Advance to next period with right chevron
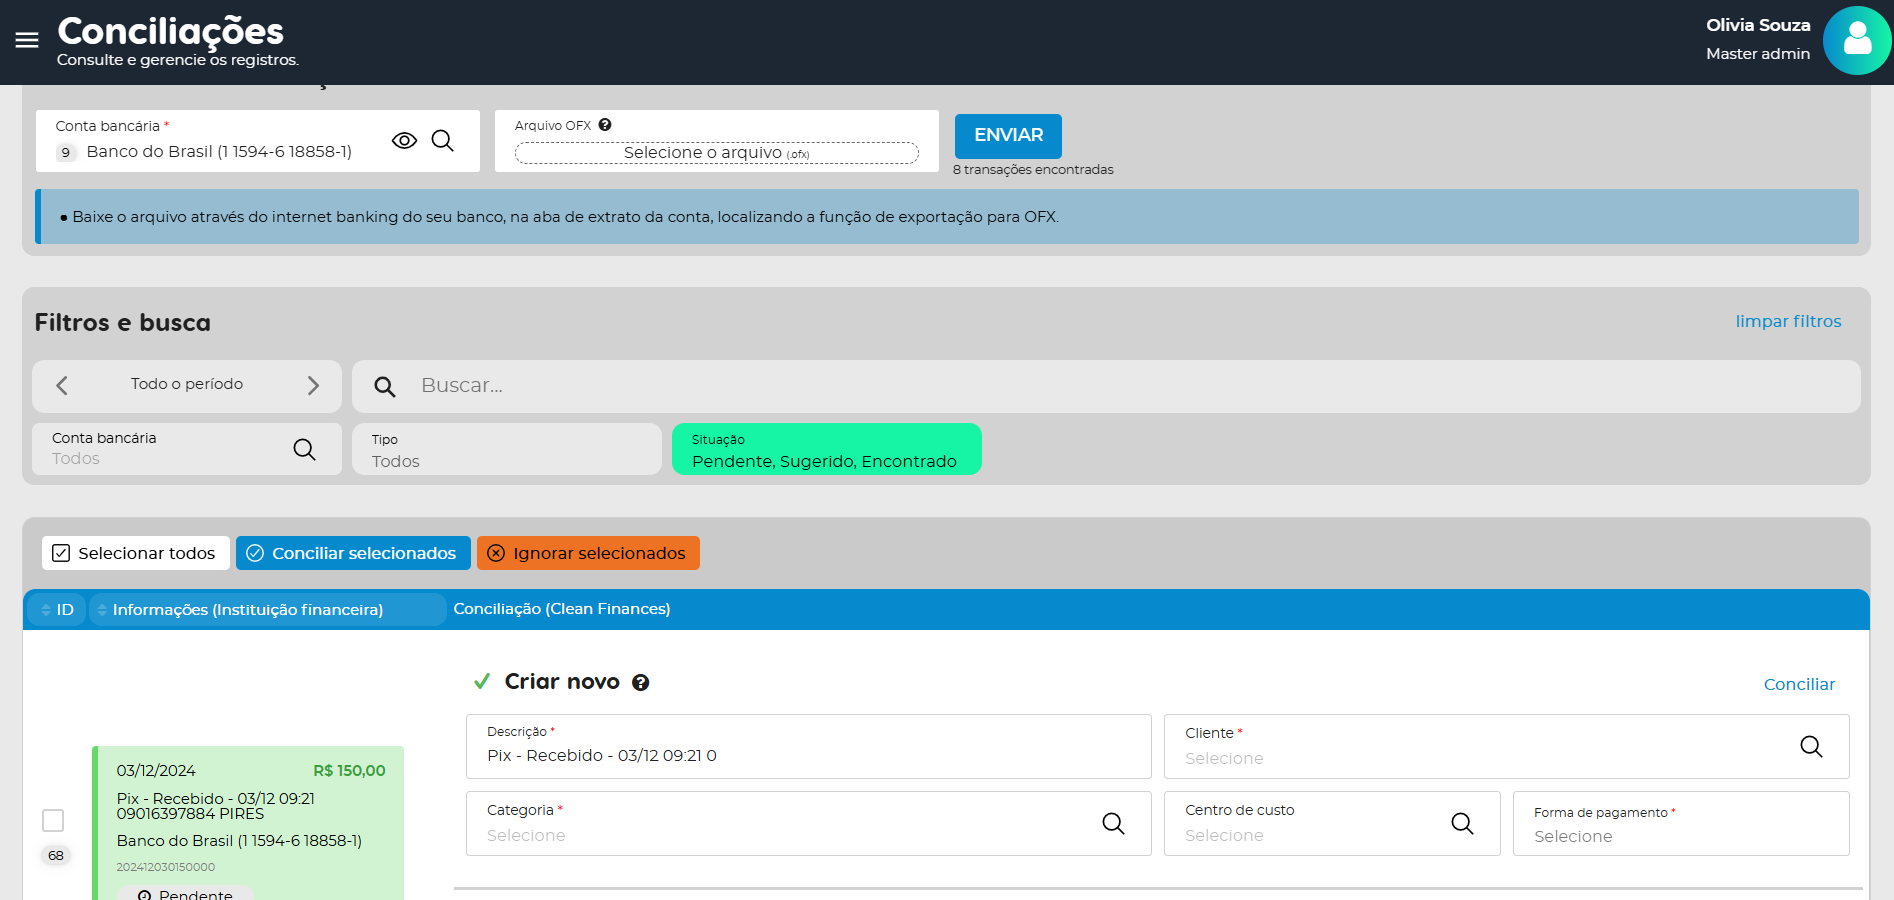This screenshot has height=900, width=1894. point(313,386)
